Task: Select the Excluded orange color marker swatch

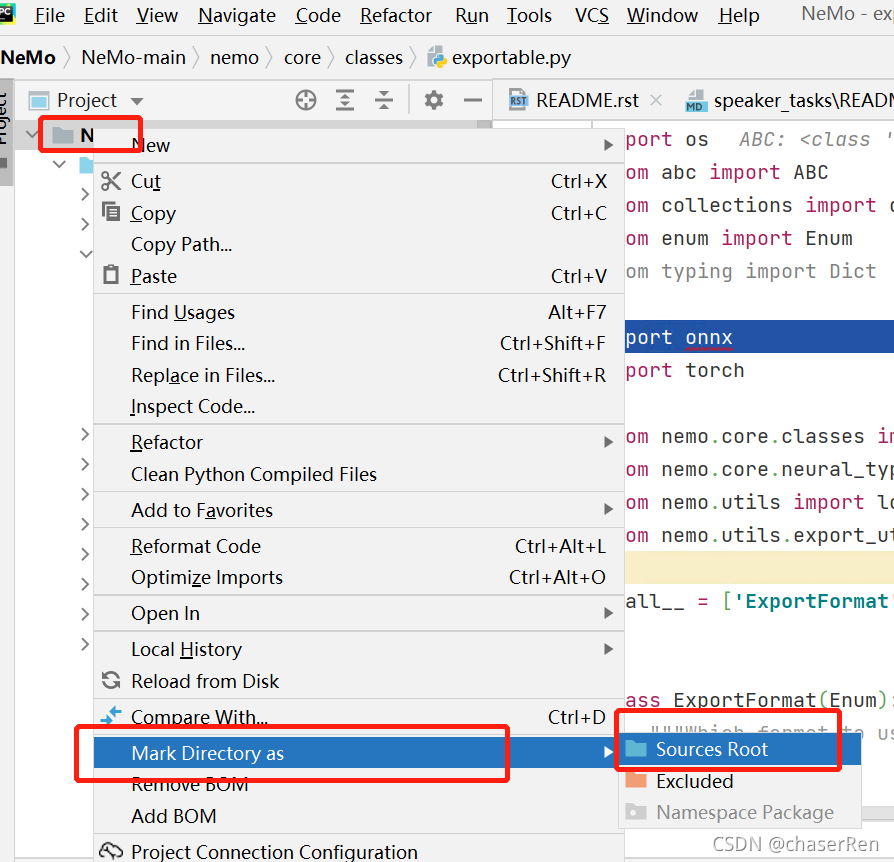Action: (637, 781)
